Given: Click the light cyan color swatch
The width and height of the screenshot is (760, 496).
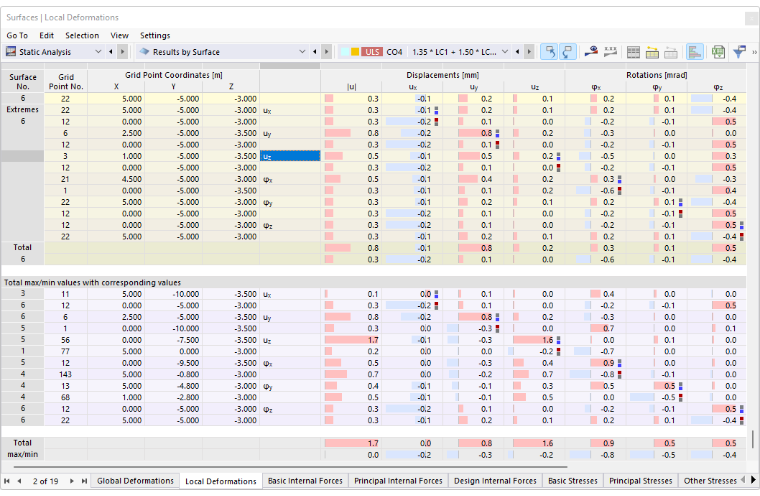Looking at the screenshot, I should [345, 52].
